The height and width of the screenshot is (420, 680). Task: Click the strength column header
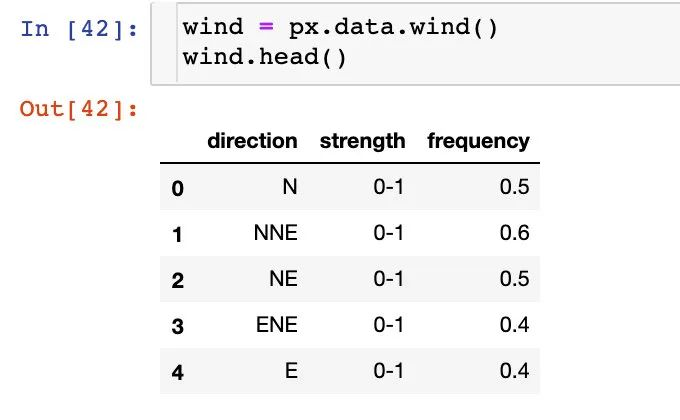tap(362, 141)
